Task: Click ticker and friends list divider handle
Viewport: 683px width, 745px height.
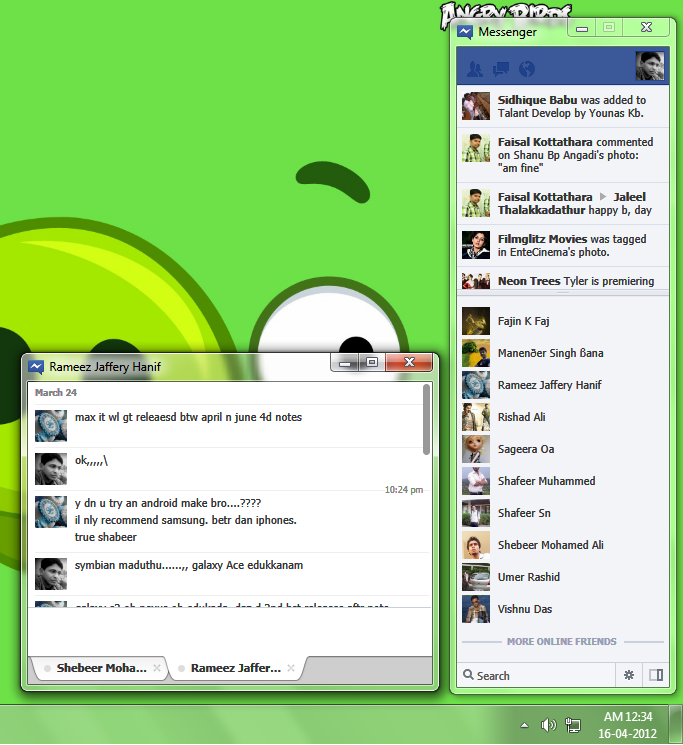Action: [563, 293]
